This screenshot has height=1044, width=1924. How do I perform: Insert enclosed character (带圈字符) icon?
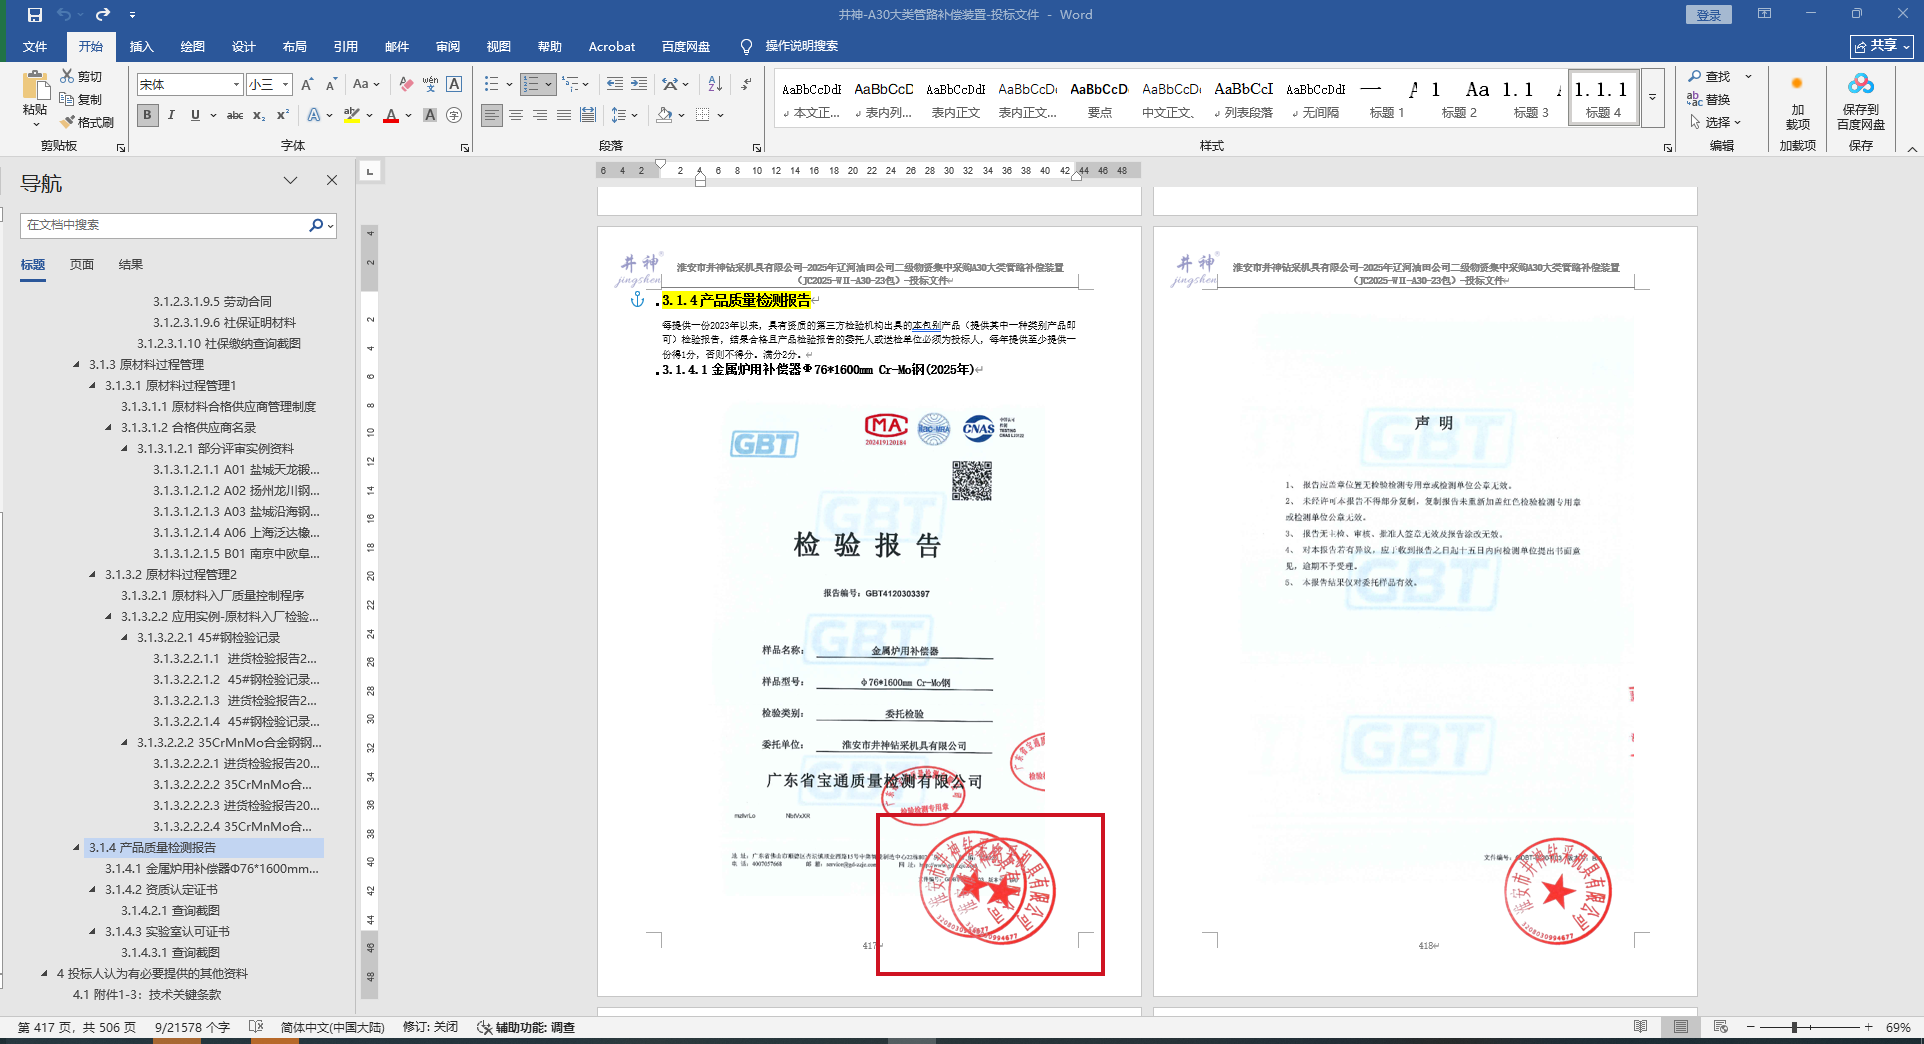454,115
